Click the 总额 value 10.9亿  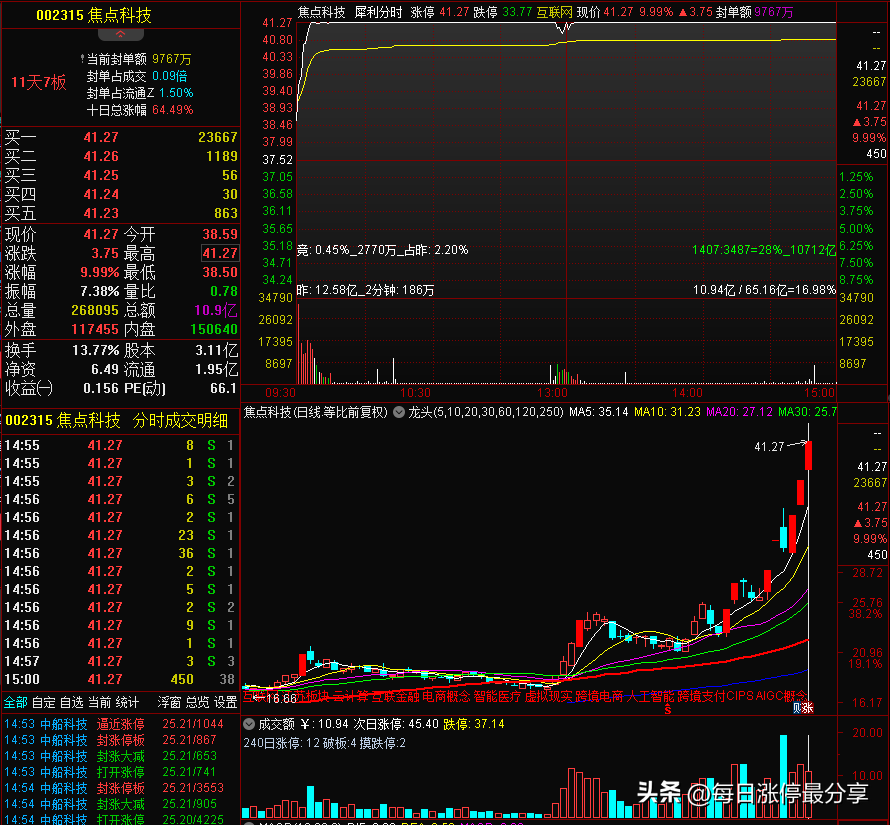click(x=216, y=310)
